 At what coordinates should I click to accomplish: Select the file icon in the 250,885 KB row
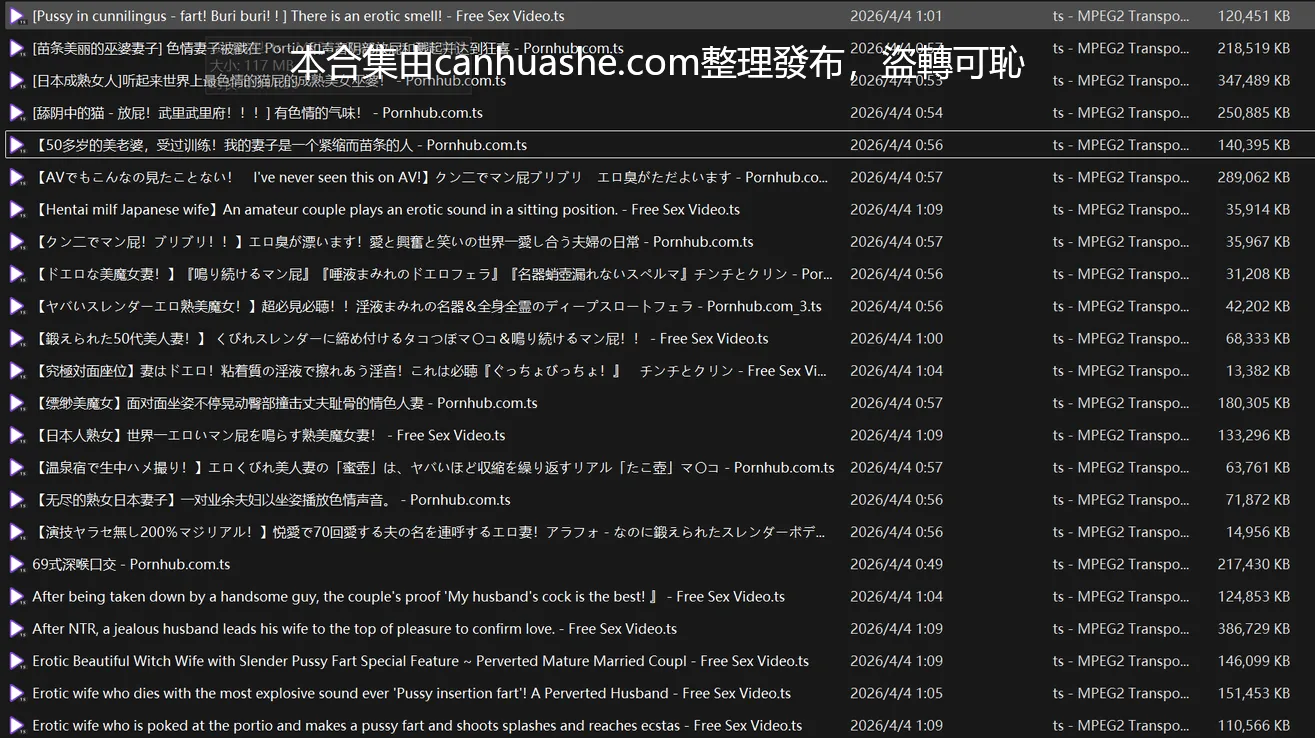[x=17, y=113]
